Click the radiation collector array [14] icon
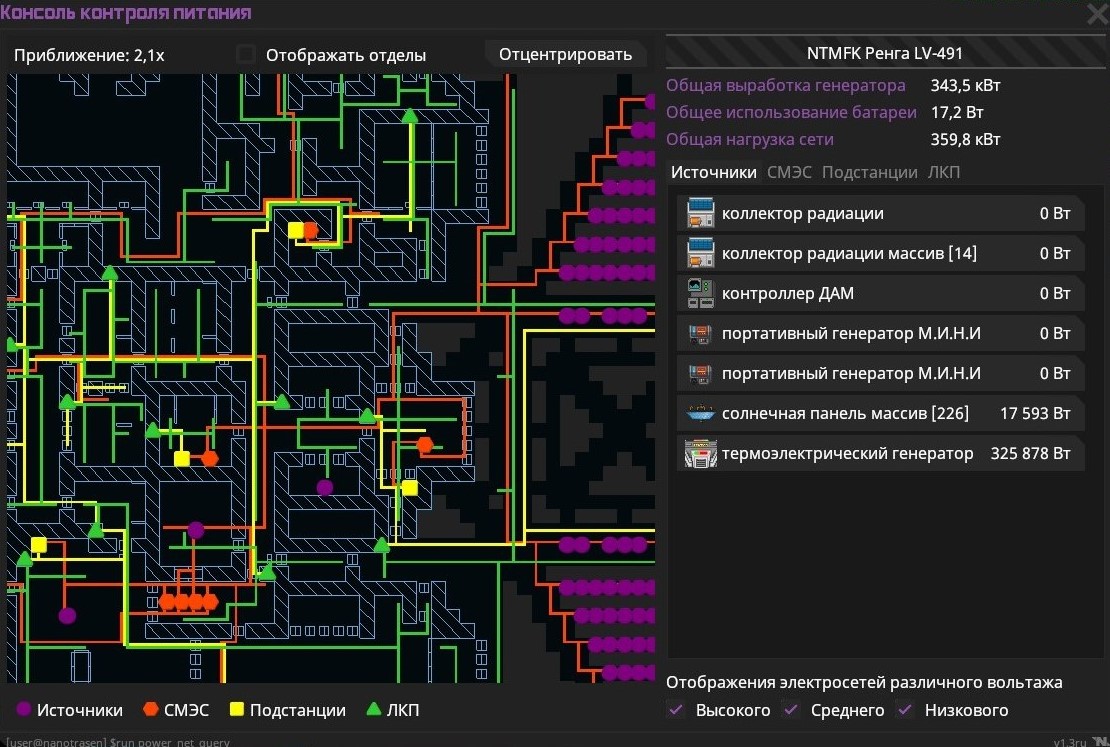This screenshot has width=1110, height=747. (701, 253)
